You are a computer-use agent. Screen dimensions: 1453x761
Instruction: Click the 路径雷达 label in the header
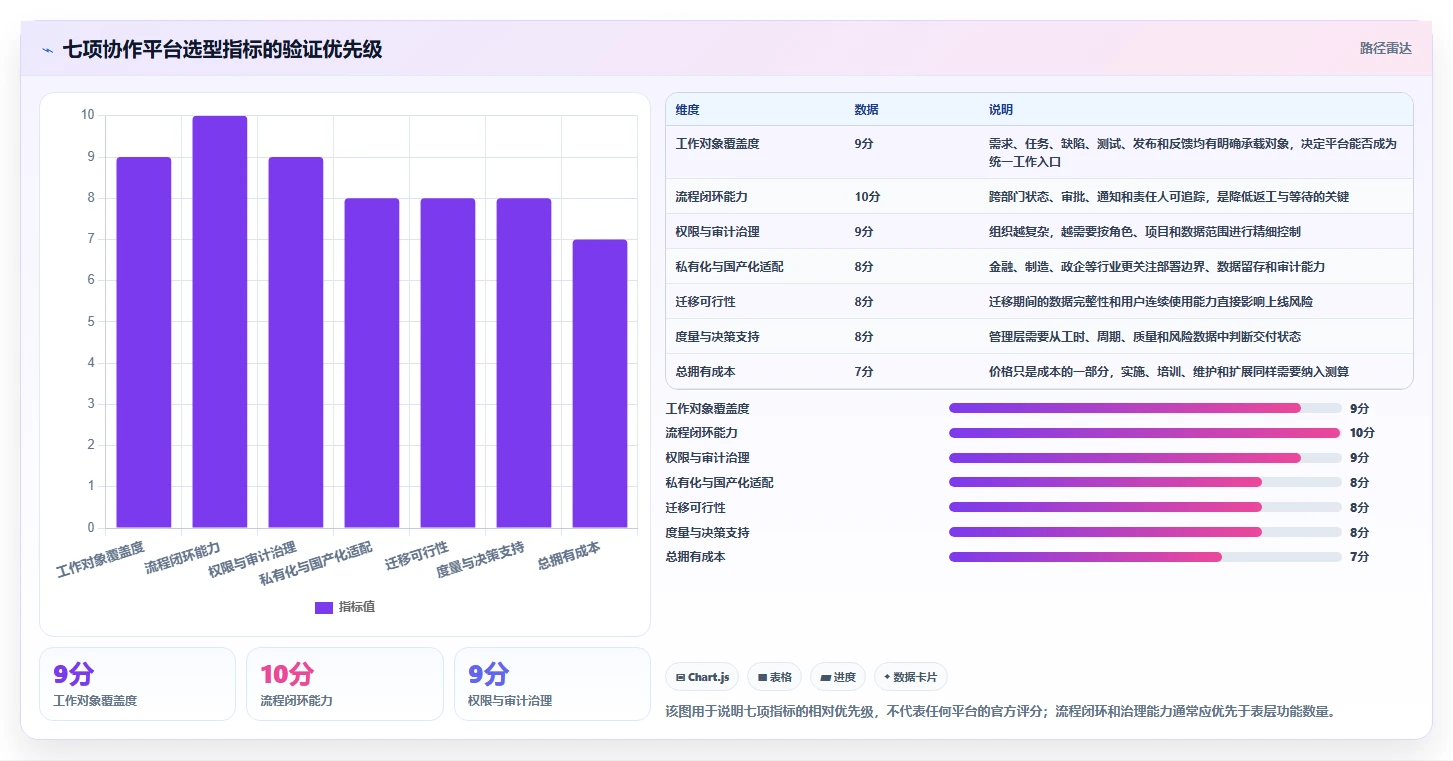click(1385, 48)
